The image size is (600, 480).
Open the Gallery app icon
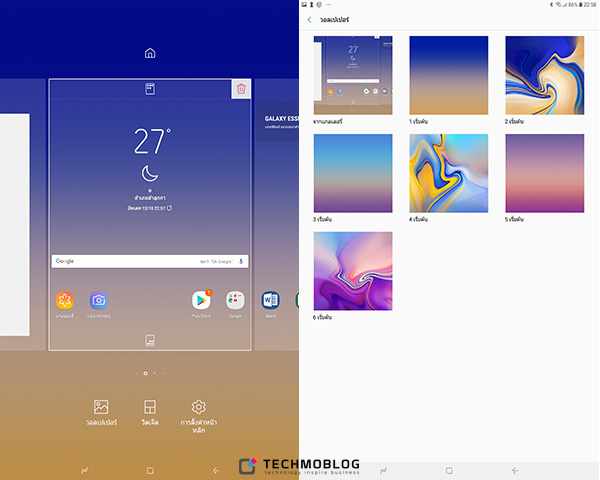65,300
